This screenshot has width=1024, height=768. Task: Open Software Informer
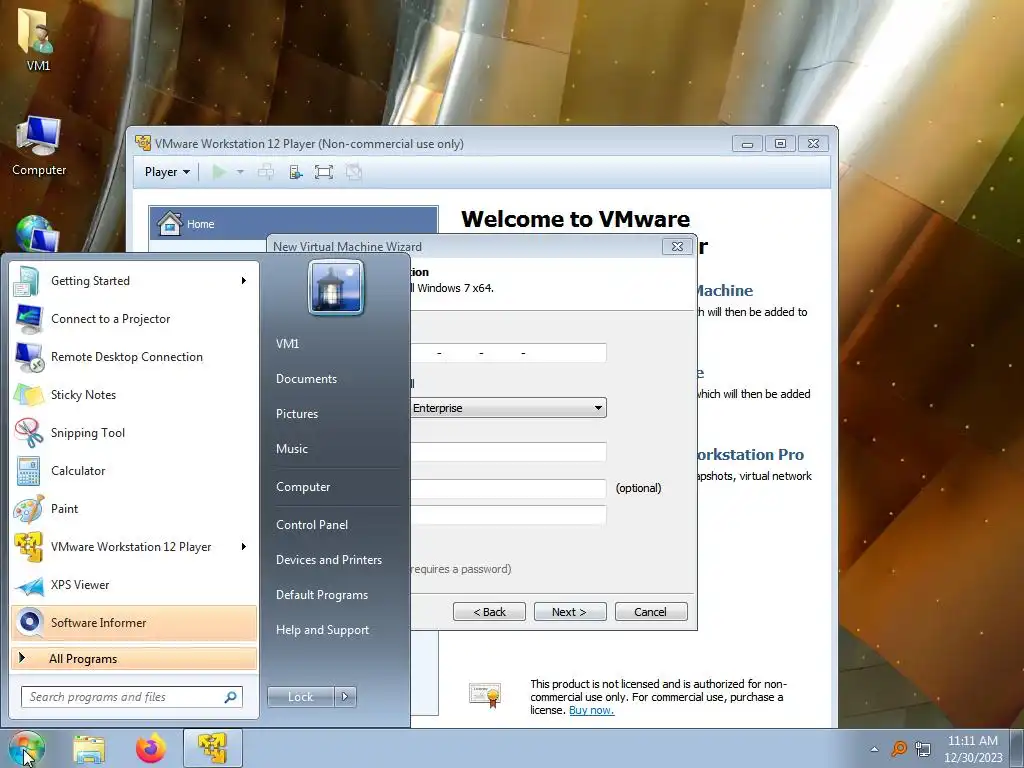pos(134,622)
